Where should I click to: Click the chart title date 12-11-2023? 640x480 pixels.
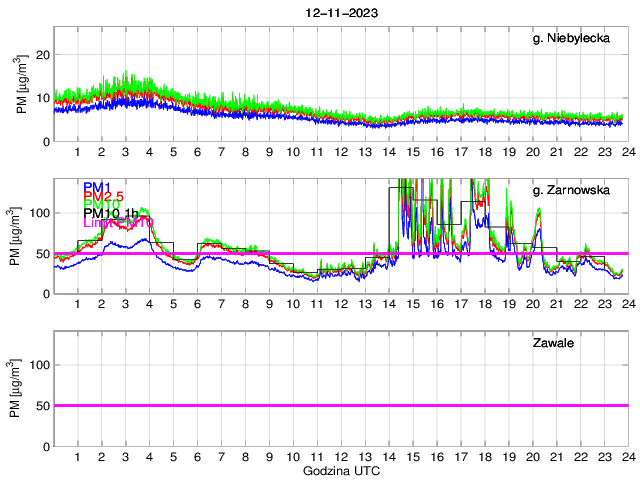342,13
